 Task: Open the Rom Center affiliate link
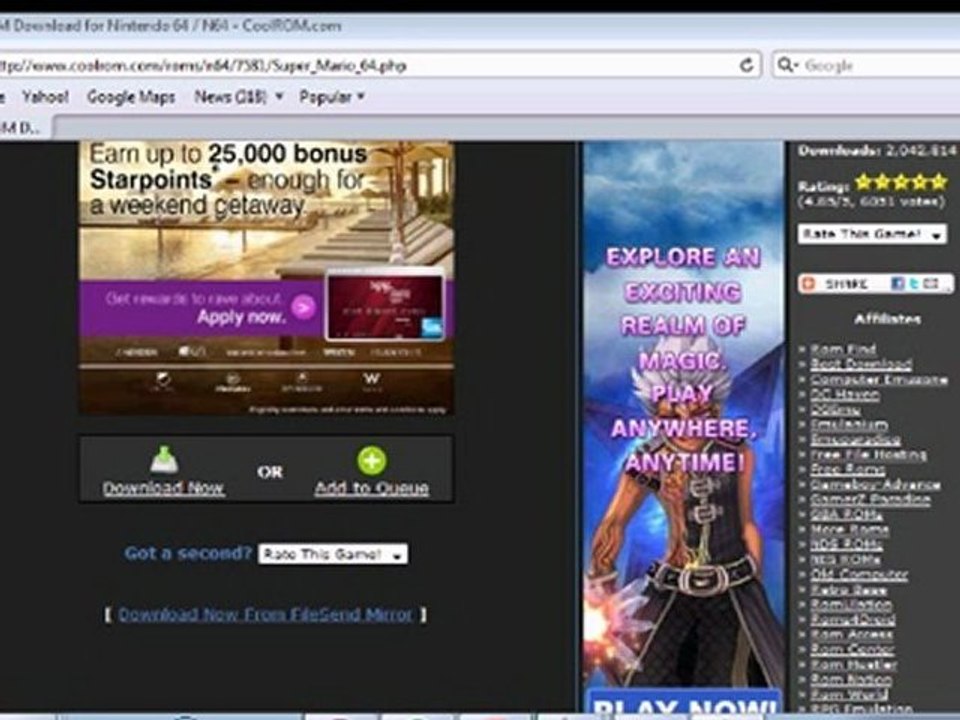[852, 649]
